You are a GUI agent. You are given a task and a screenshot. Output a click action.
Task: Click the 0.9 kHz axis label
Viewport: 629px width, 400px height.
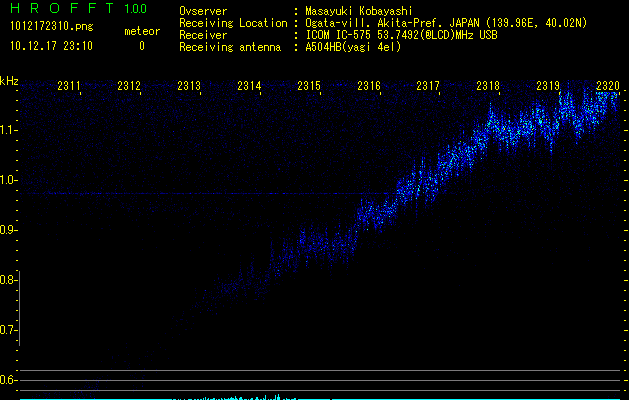pos(7,230)
